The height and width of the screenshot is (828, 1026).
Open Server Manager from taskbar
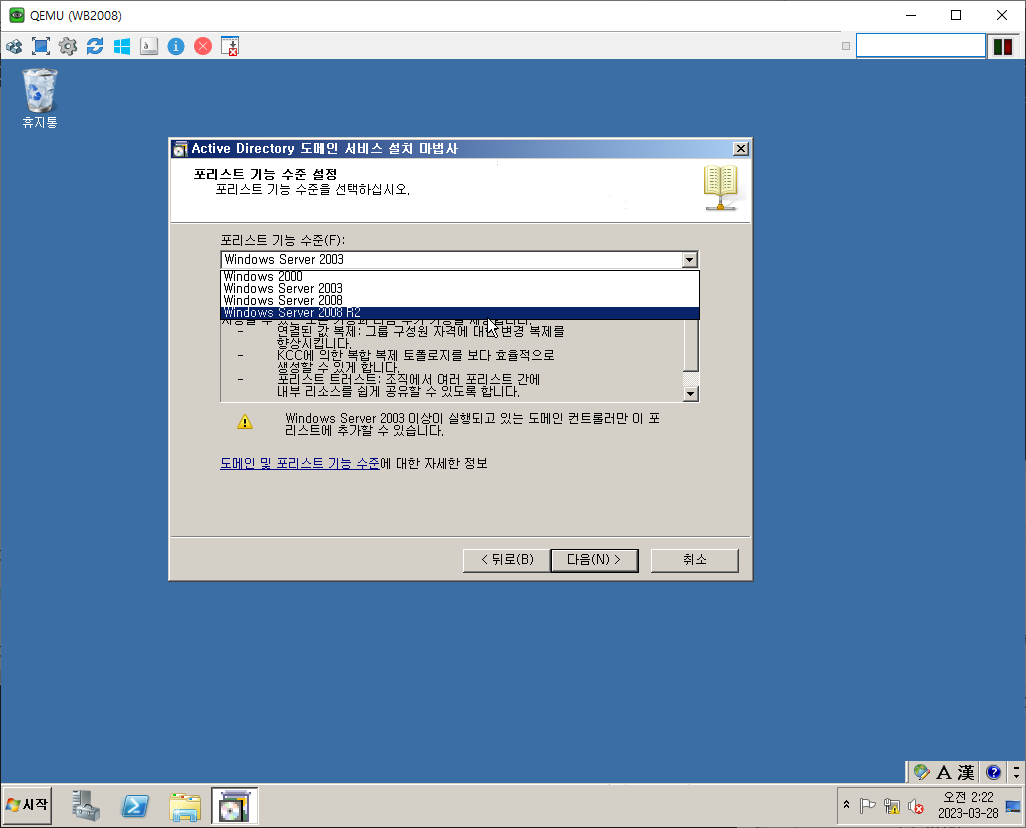coord(86,805)
